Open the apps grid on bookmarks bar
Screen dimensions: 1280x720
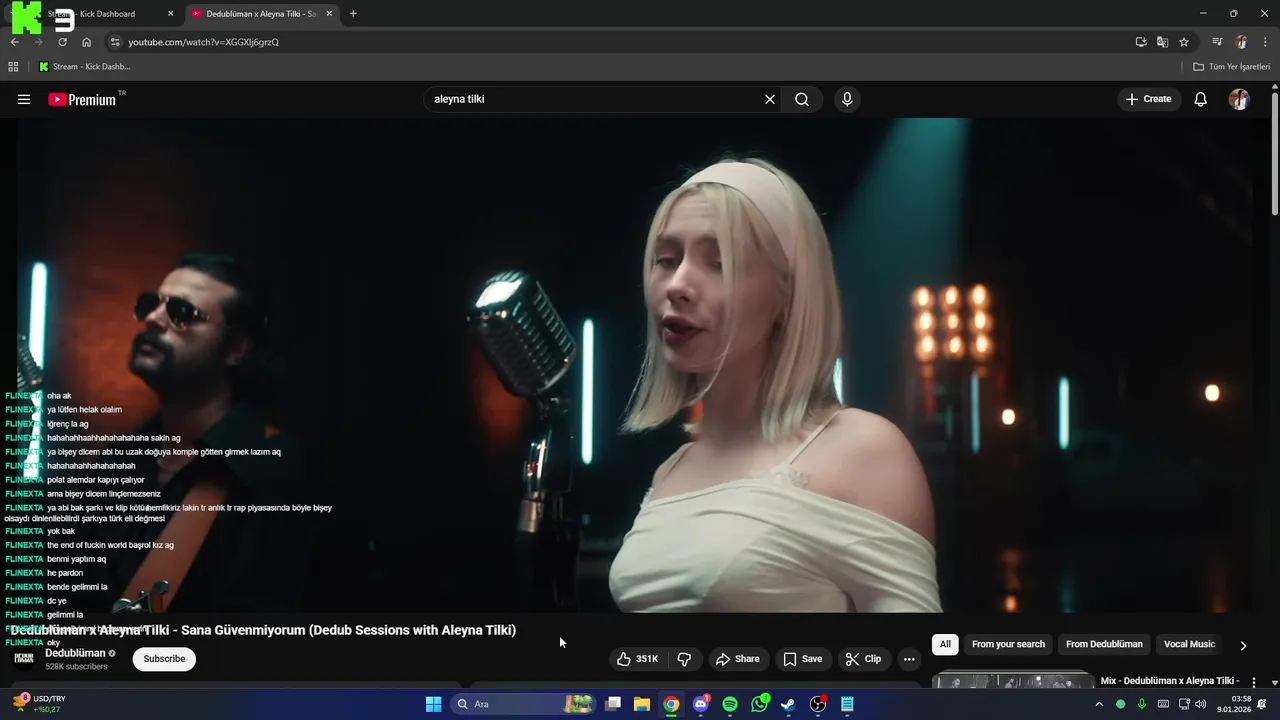tap(13, 67)
